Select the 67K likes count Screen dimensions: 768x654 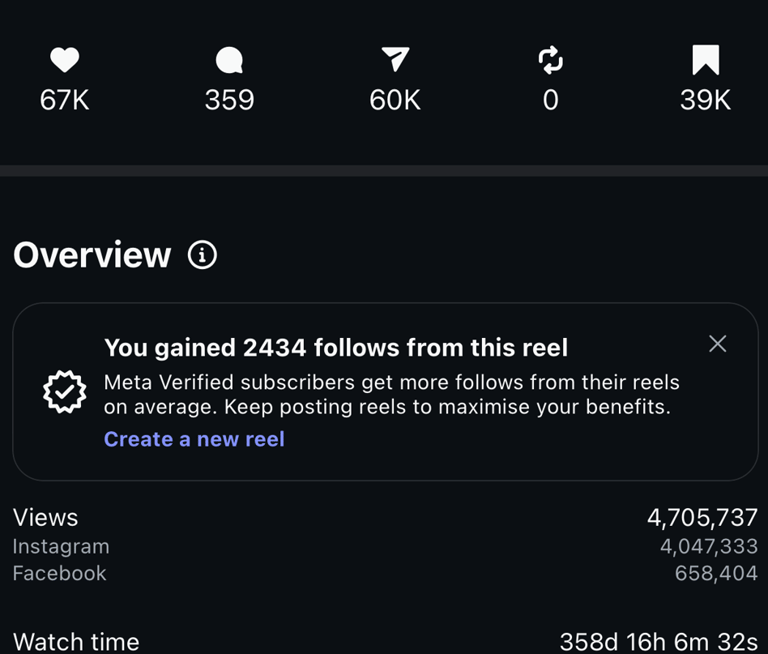coord(65,100)
